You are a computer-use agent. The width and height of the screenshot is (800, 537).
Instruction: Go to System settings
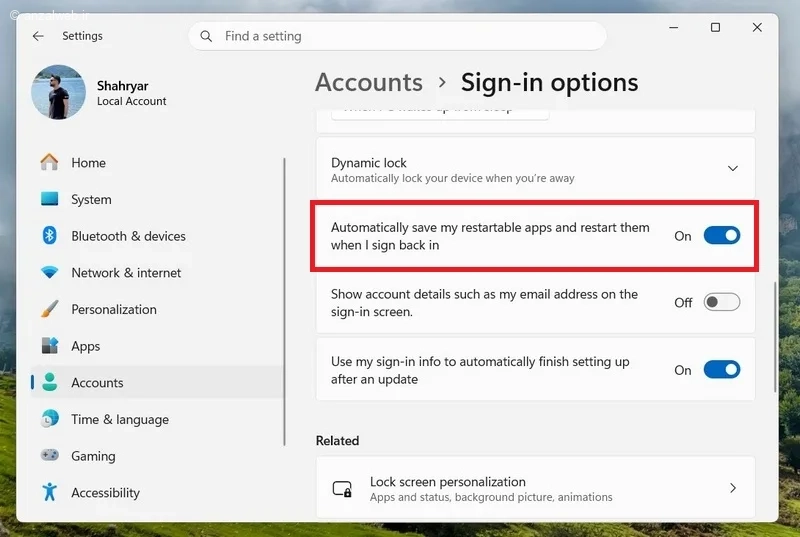click(156, 199)
